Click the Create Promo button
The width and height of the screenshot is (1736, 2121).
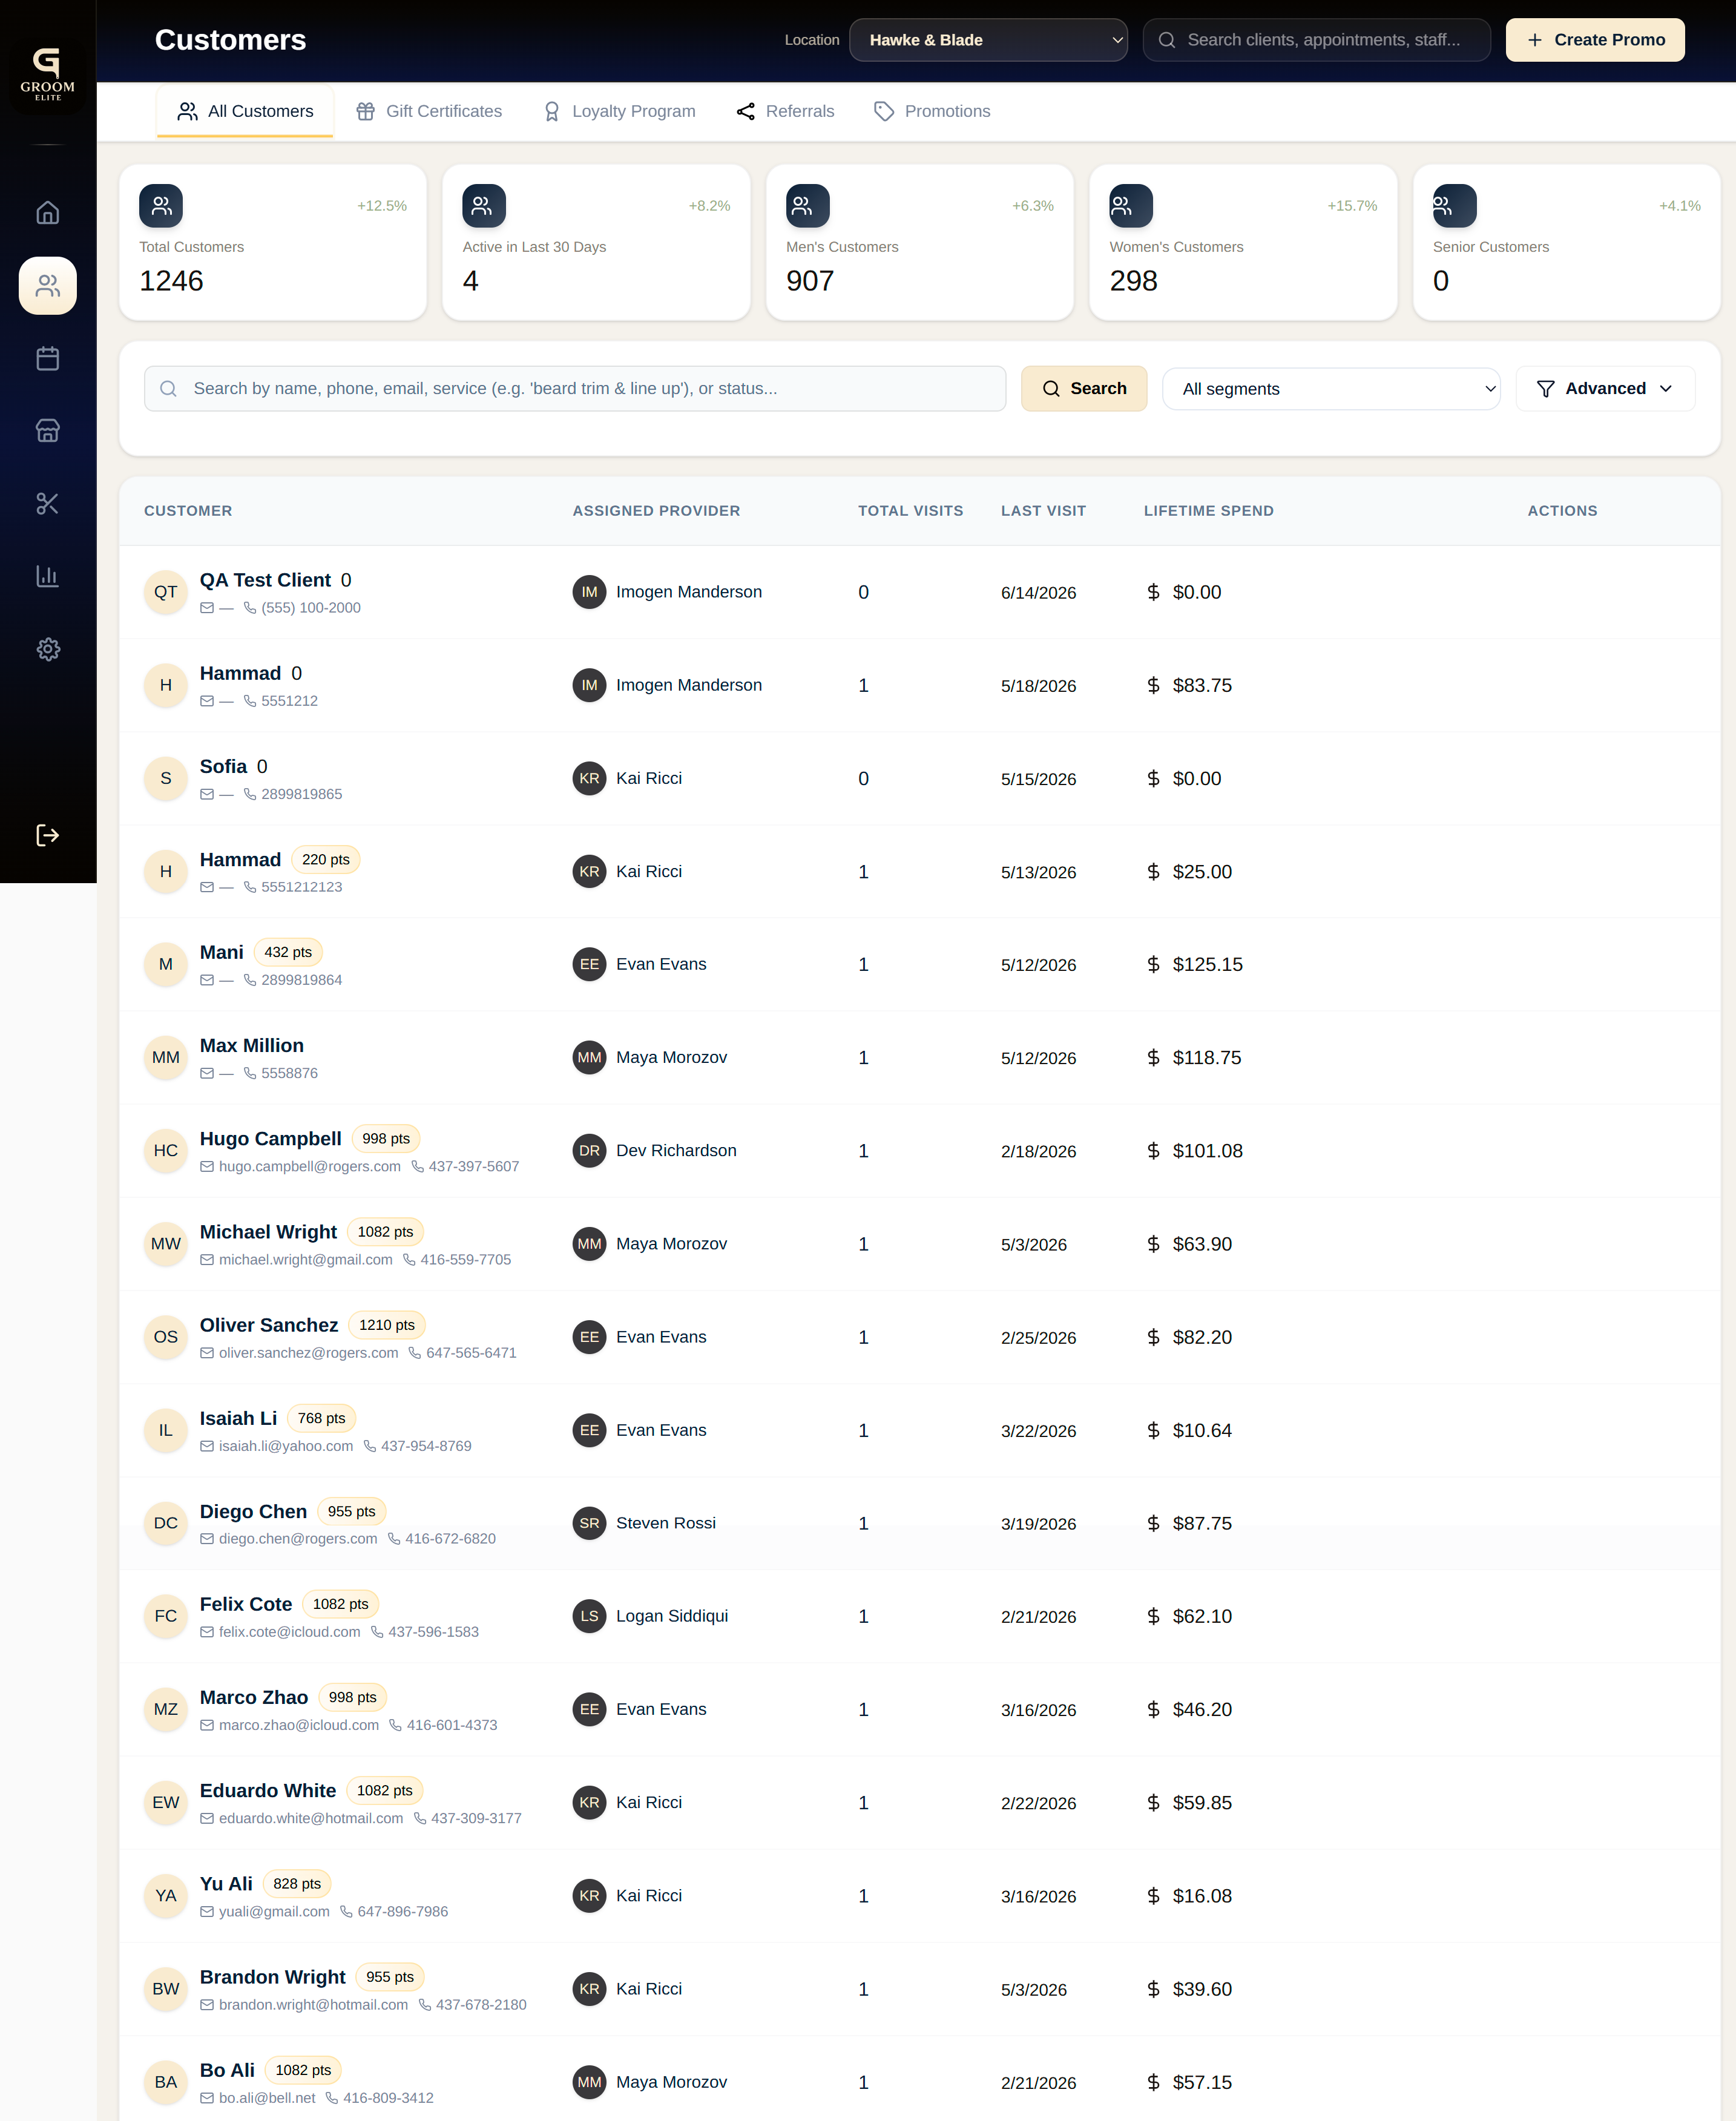(1595, 40)
